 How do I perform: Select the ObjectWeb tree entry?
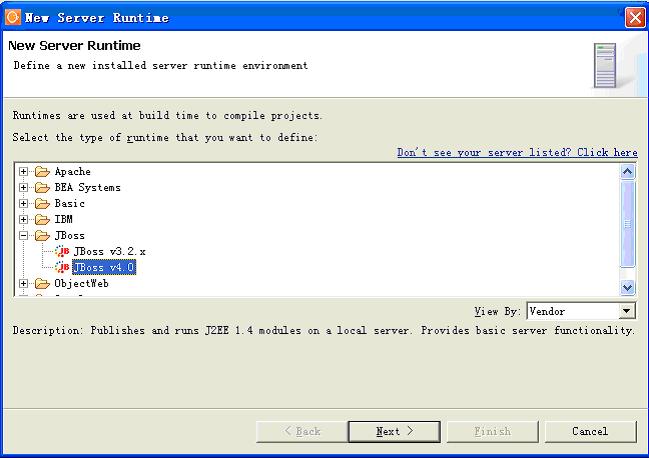point(82,283)
